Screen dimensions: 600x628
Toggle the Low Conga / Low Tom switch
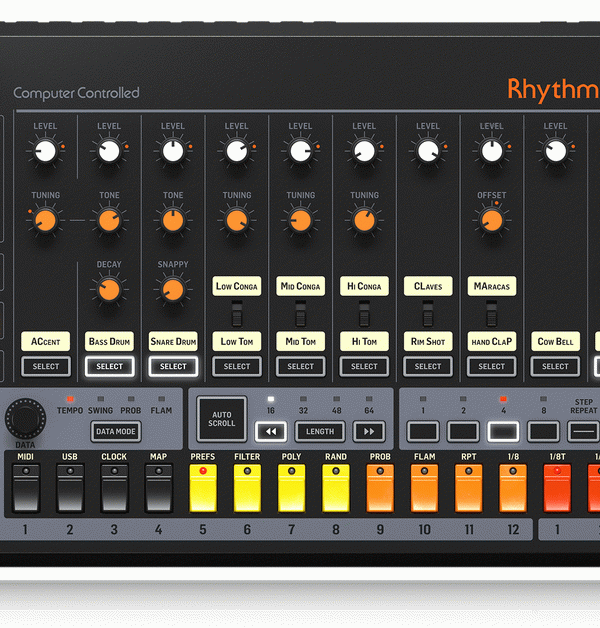point(237,314)
